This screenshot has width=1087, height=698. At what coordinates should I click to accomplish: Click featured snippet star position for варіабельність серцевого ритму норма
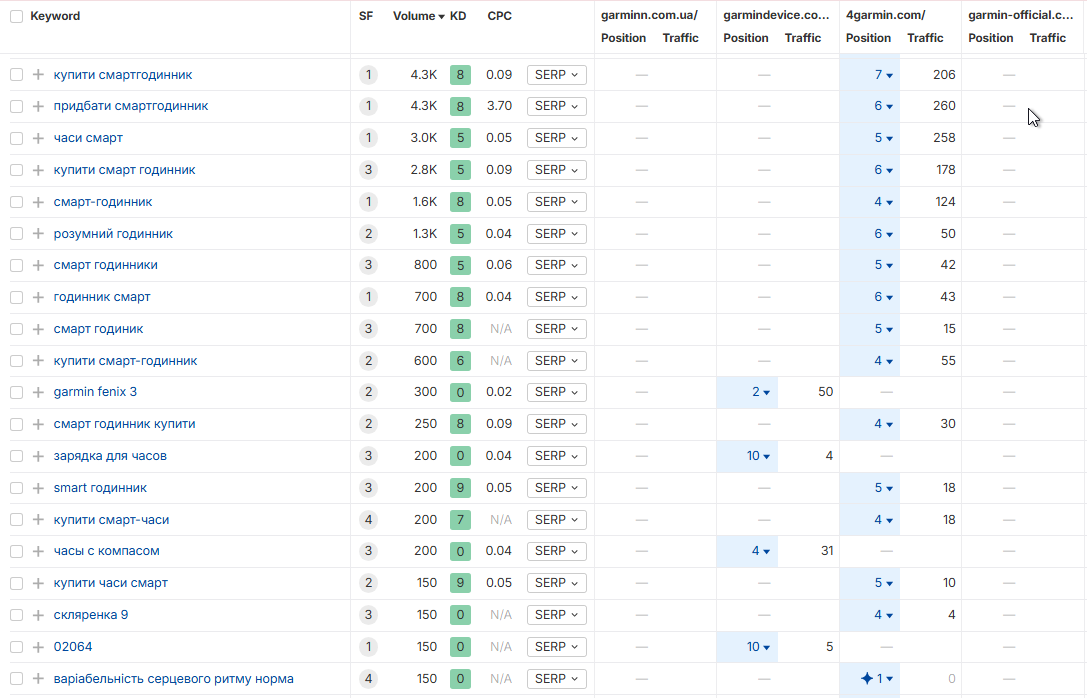876,679
